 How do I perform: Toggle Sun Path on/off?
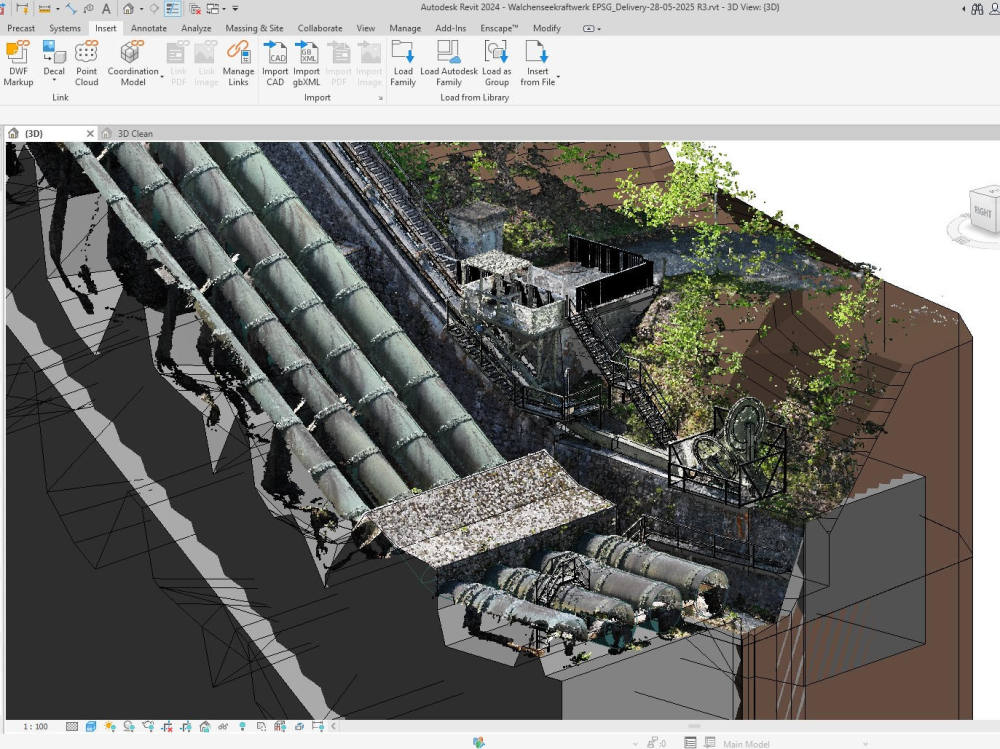point(110,727)
